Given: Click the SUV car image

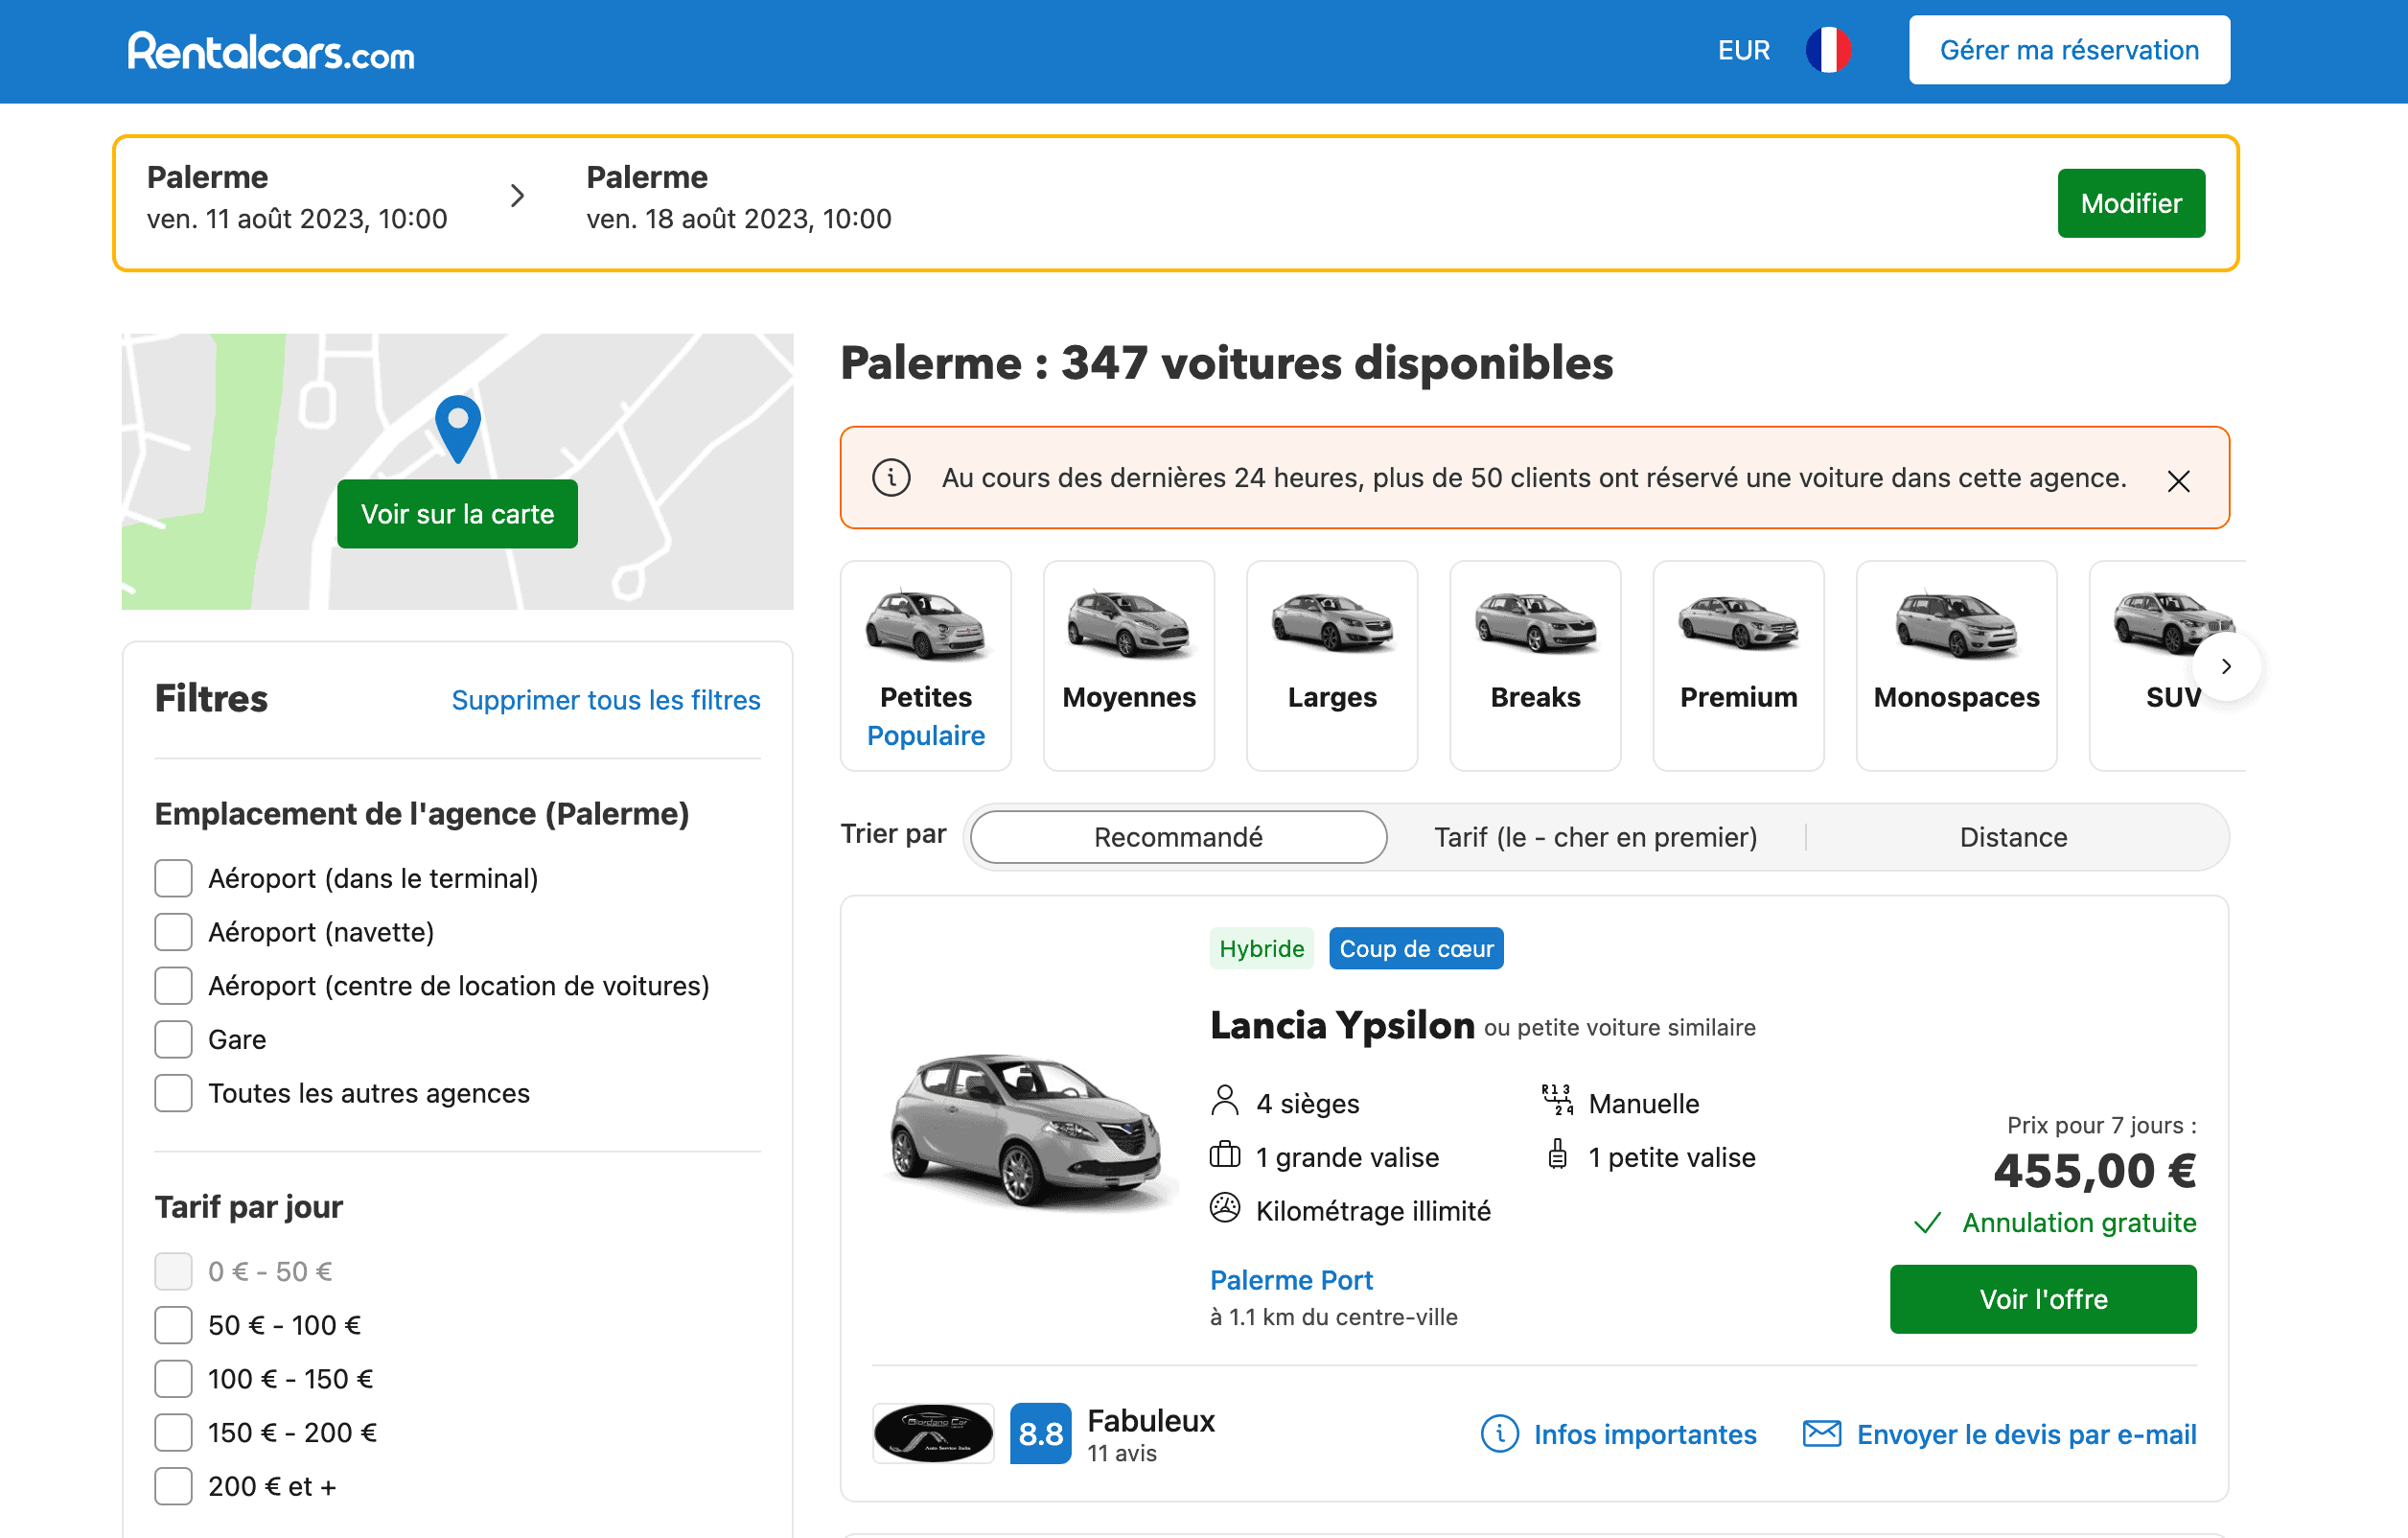Looking at the screenshot, I should [2172, 622].
